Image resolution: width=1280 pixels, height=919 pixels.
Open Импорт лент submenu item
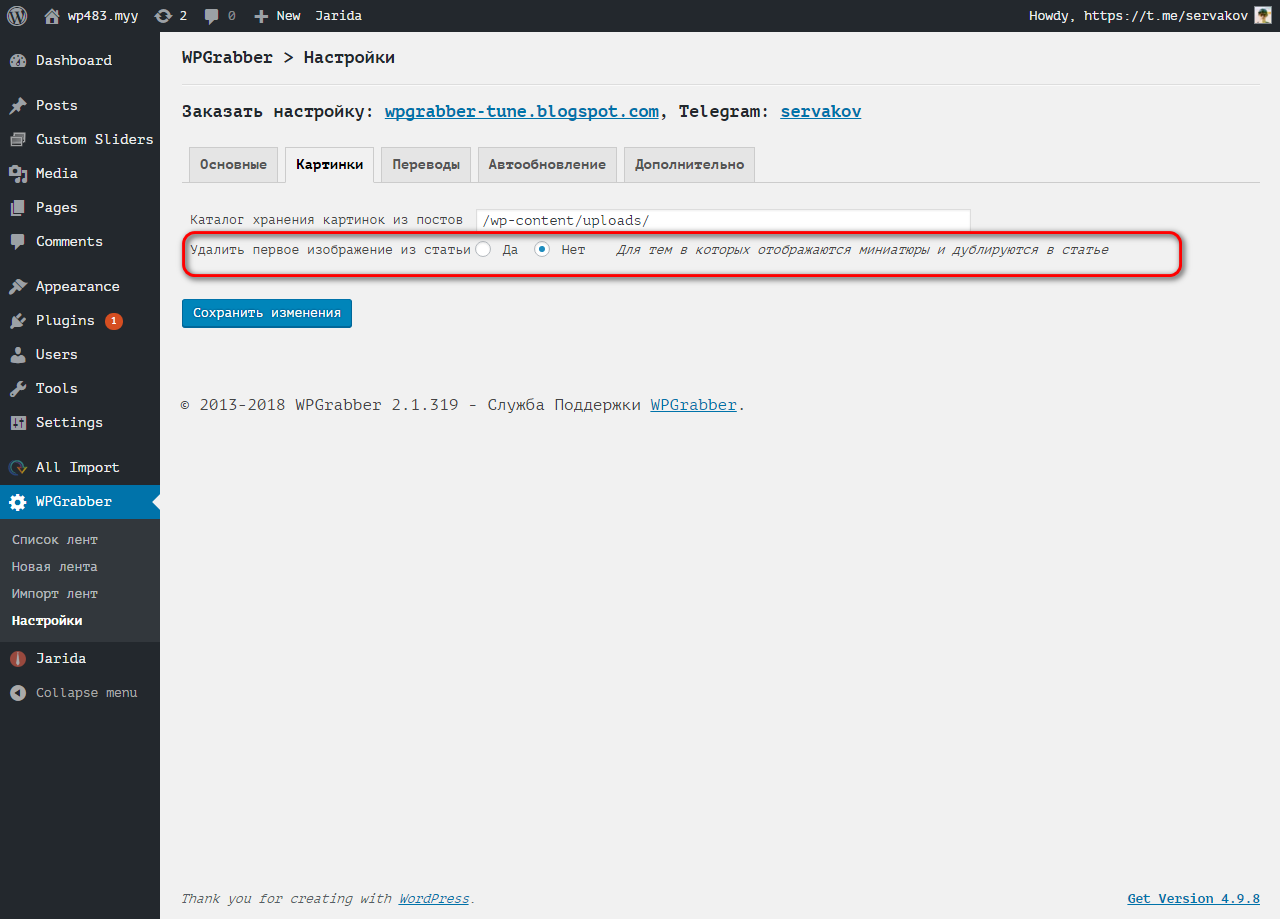click(55, 593)
